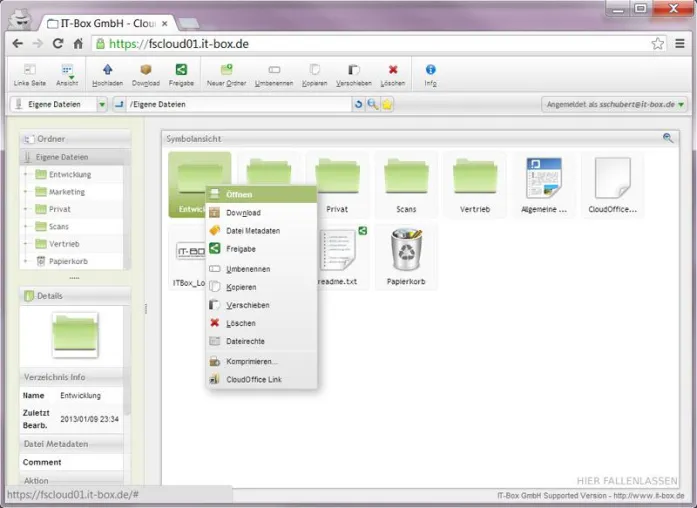Toggle the Linke Seite panel icon
697x508 pixels.
[x=29, y=75]
